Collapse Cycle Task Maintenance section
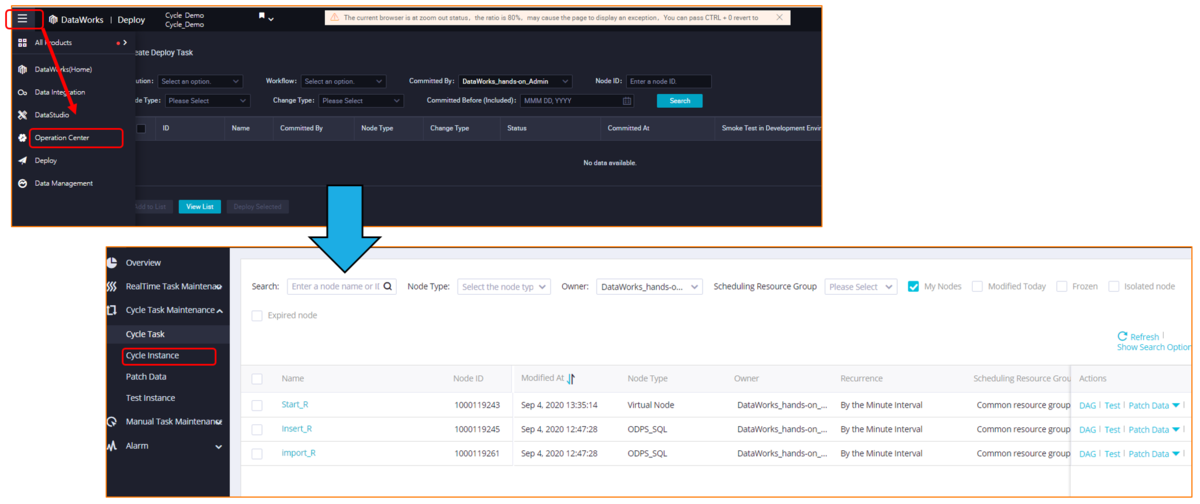Viewport: 1200px width, 504px height. [219, 311]
